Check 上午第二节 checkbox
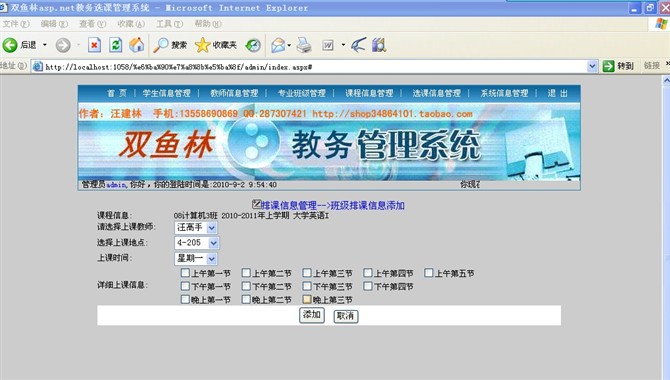 (x=246, y=273)
